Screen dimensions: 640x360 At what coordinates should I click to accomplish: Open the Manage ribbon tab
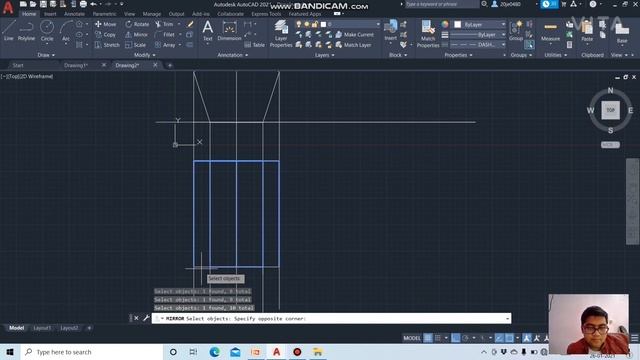(152, 14)
